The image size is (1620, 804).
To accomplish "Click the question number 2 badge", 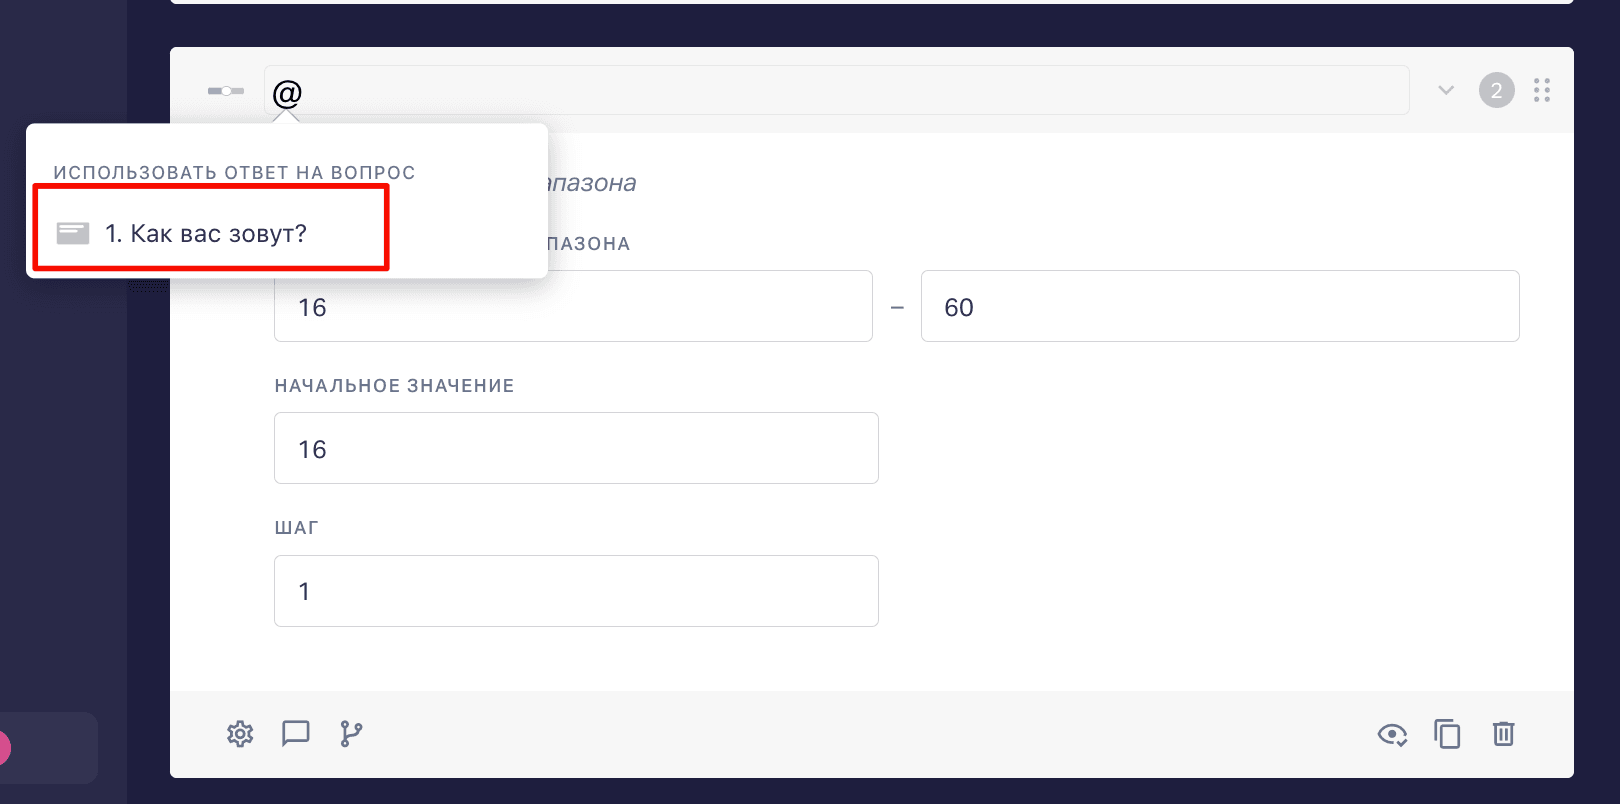I will [x=1496, y=91].
